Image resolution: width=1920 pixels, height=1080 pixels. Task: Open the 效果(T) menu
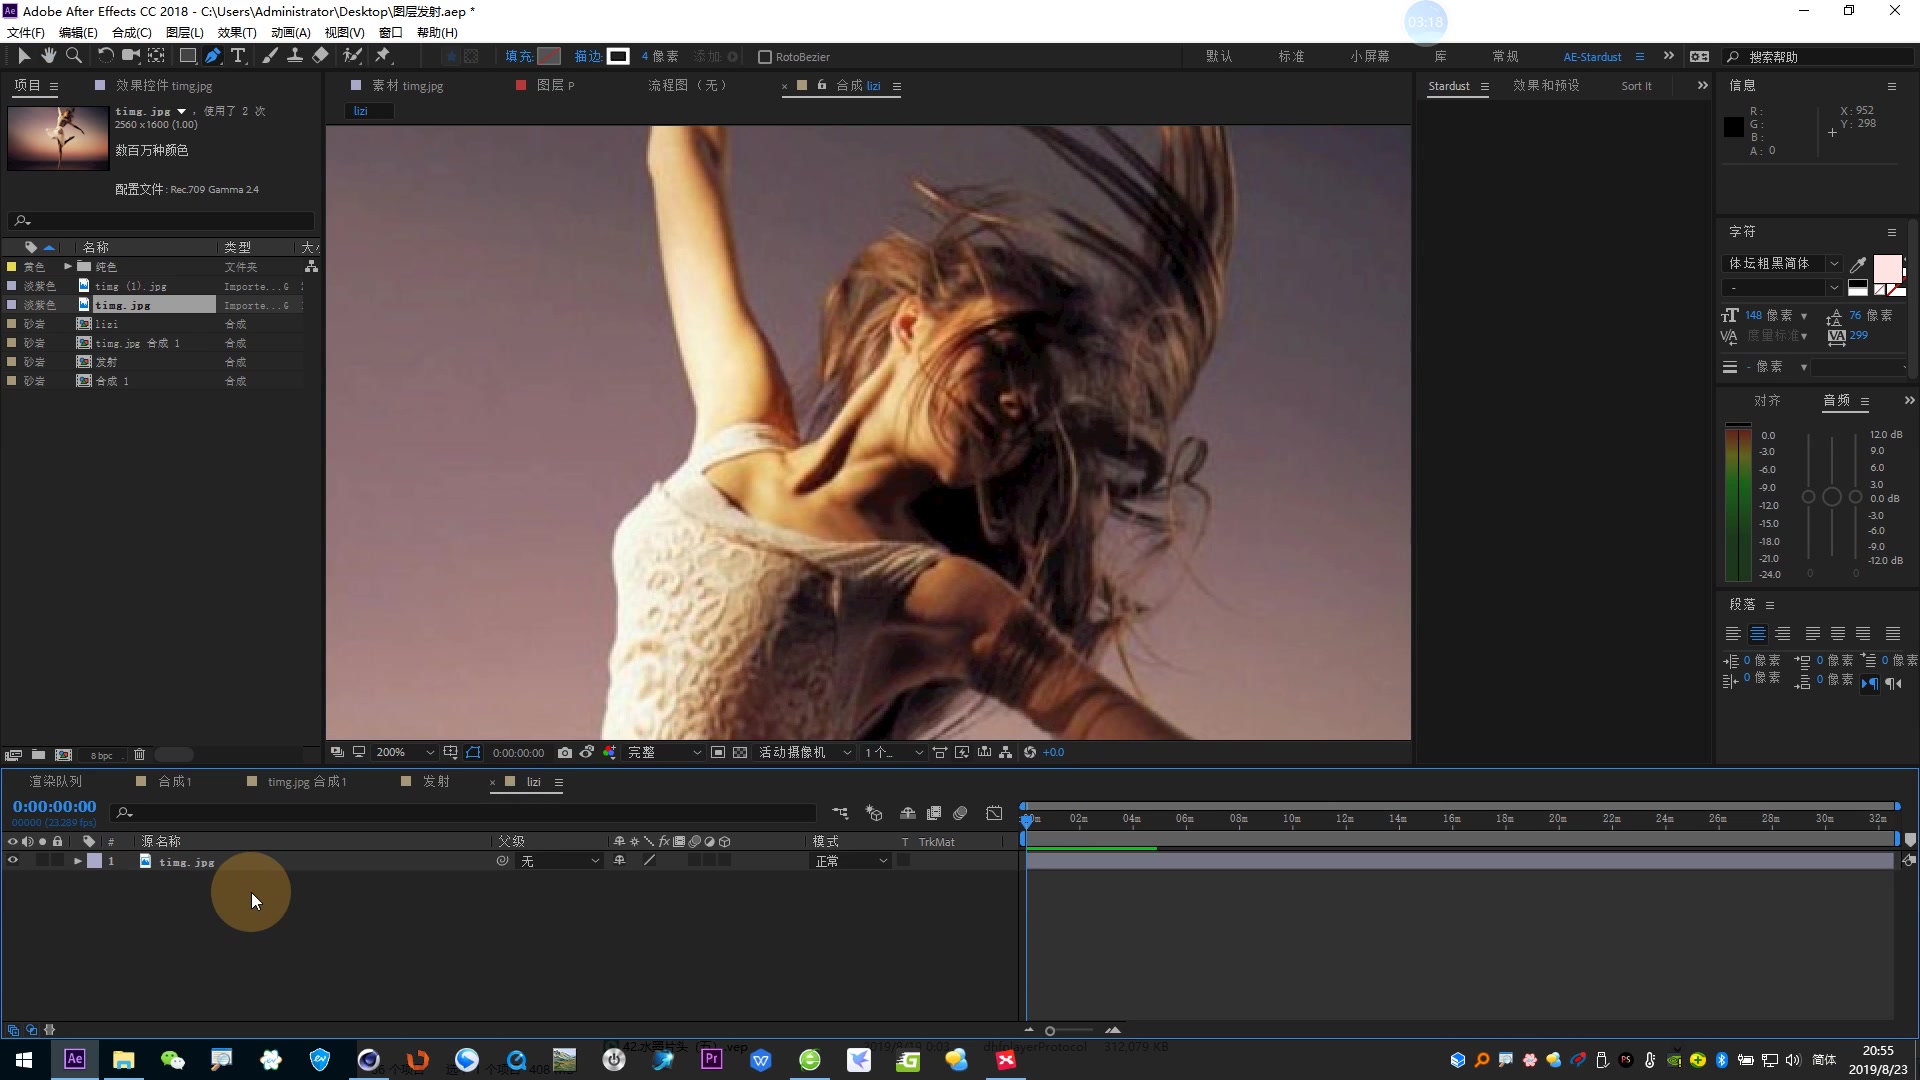point(237,32)
